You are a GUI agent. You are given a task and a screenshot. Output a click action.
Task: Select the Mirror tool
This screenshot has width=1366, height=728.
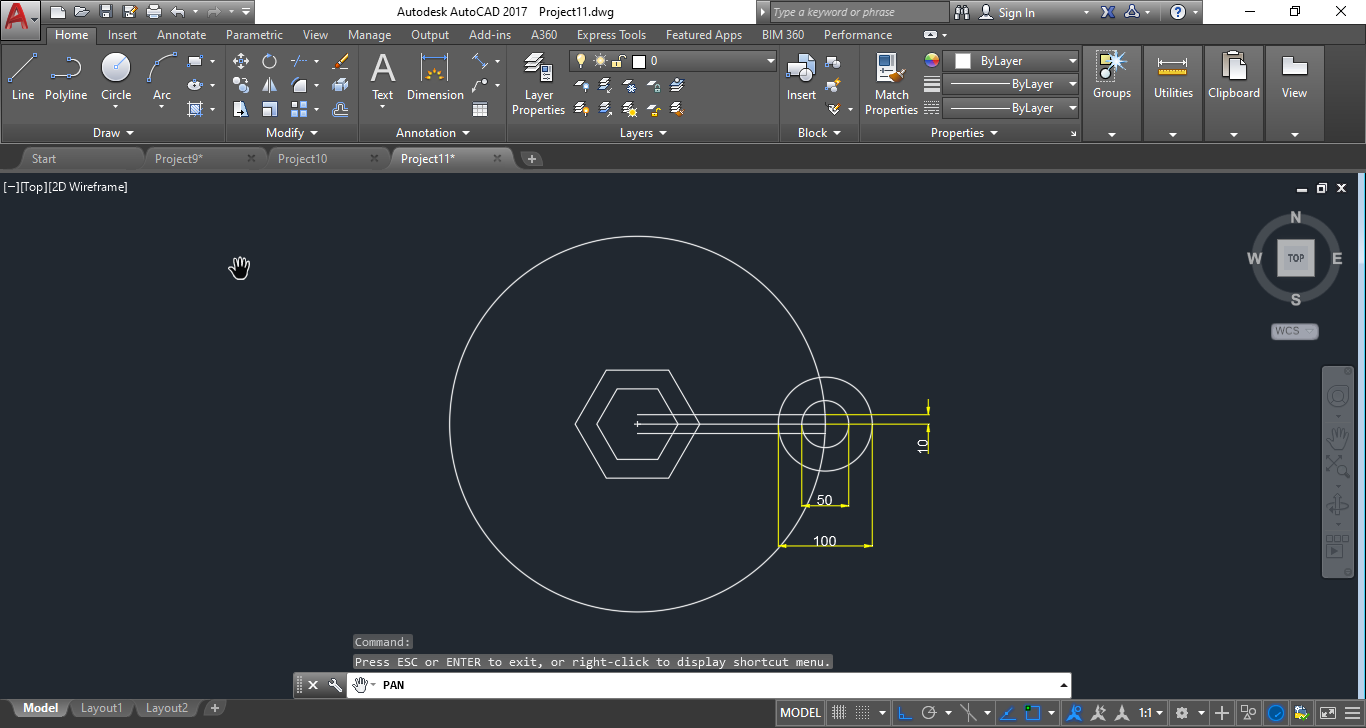pos(269,84)
